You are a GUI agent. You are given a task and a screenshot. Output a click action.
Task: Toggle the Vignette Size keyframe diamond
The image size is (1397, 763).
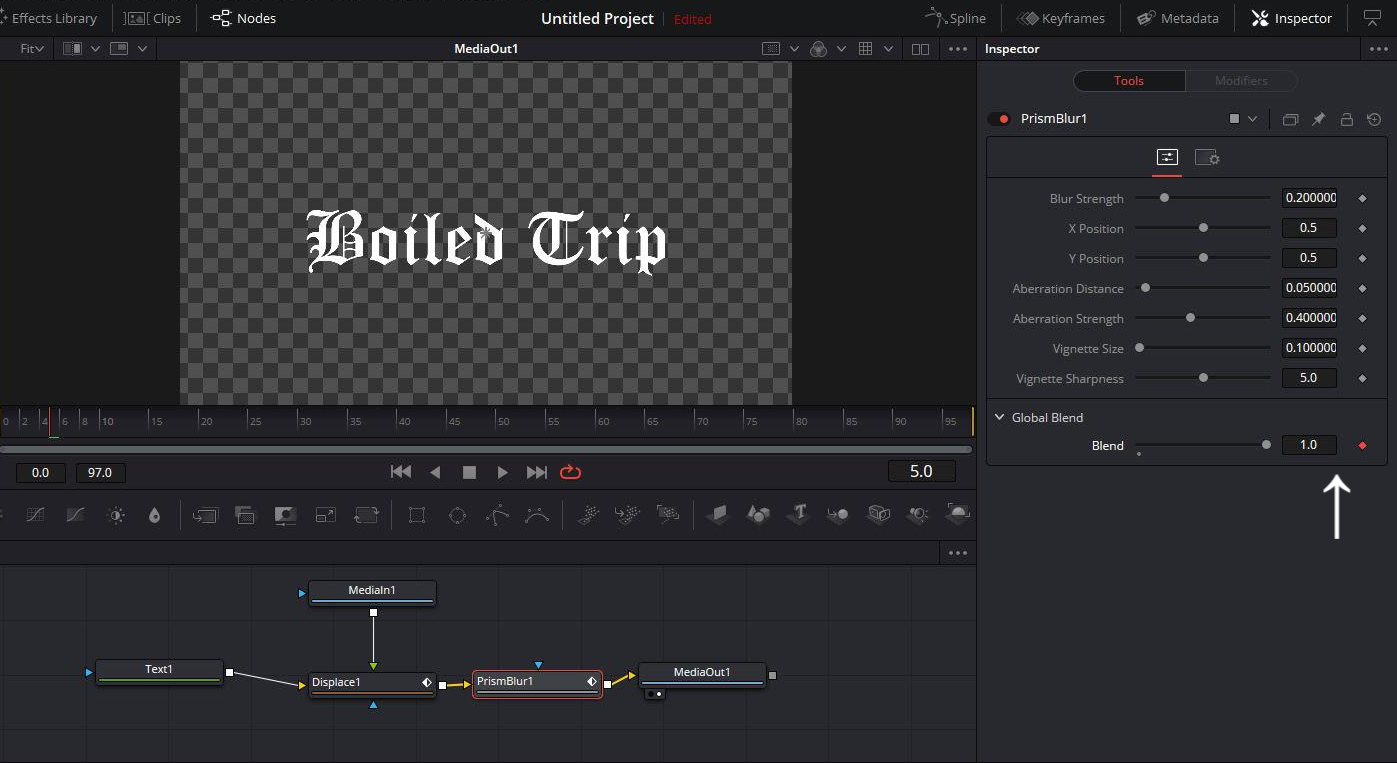1362,348
